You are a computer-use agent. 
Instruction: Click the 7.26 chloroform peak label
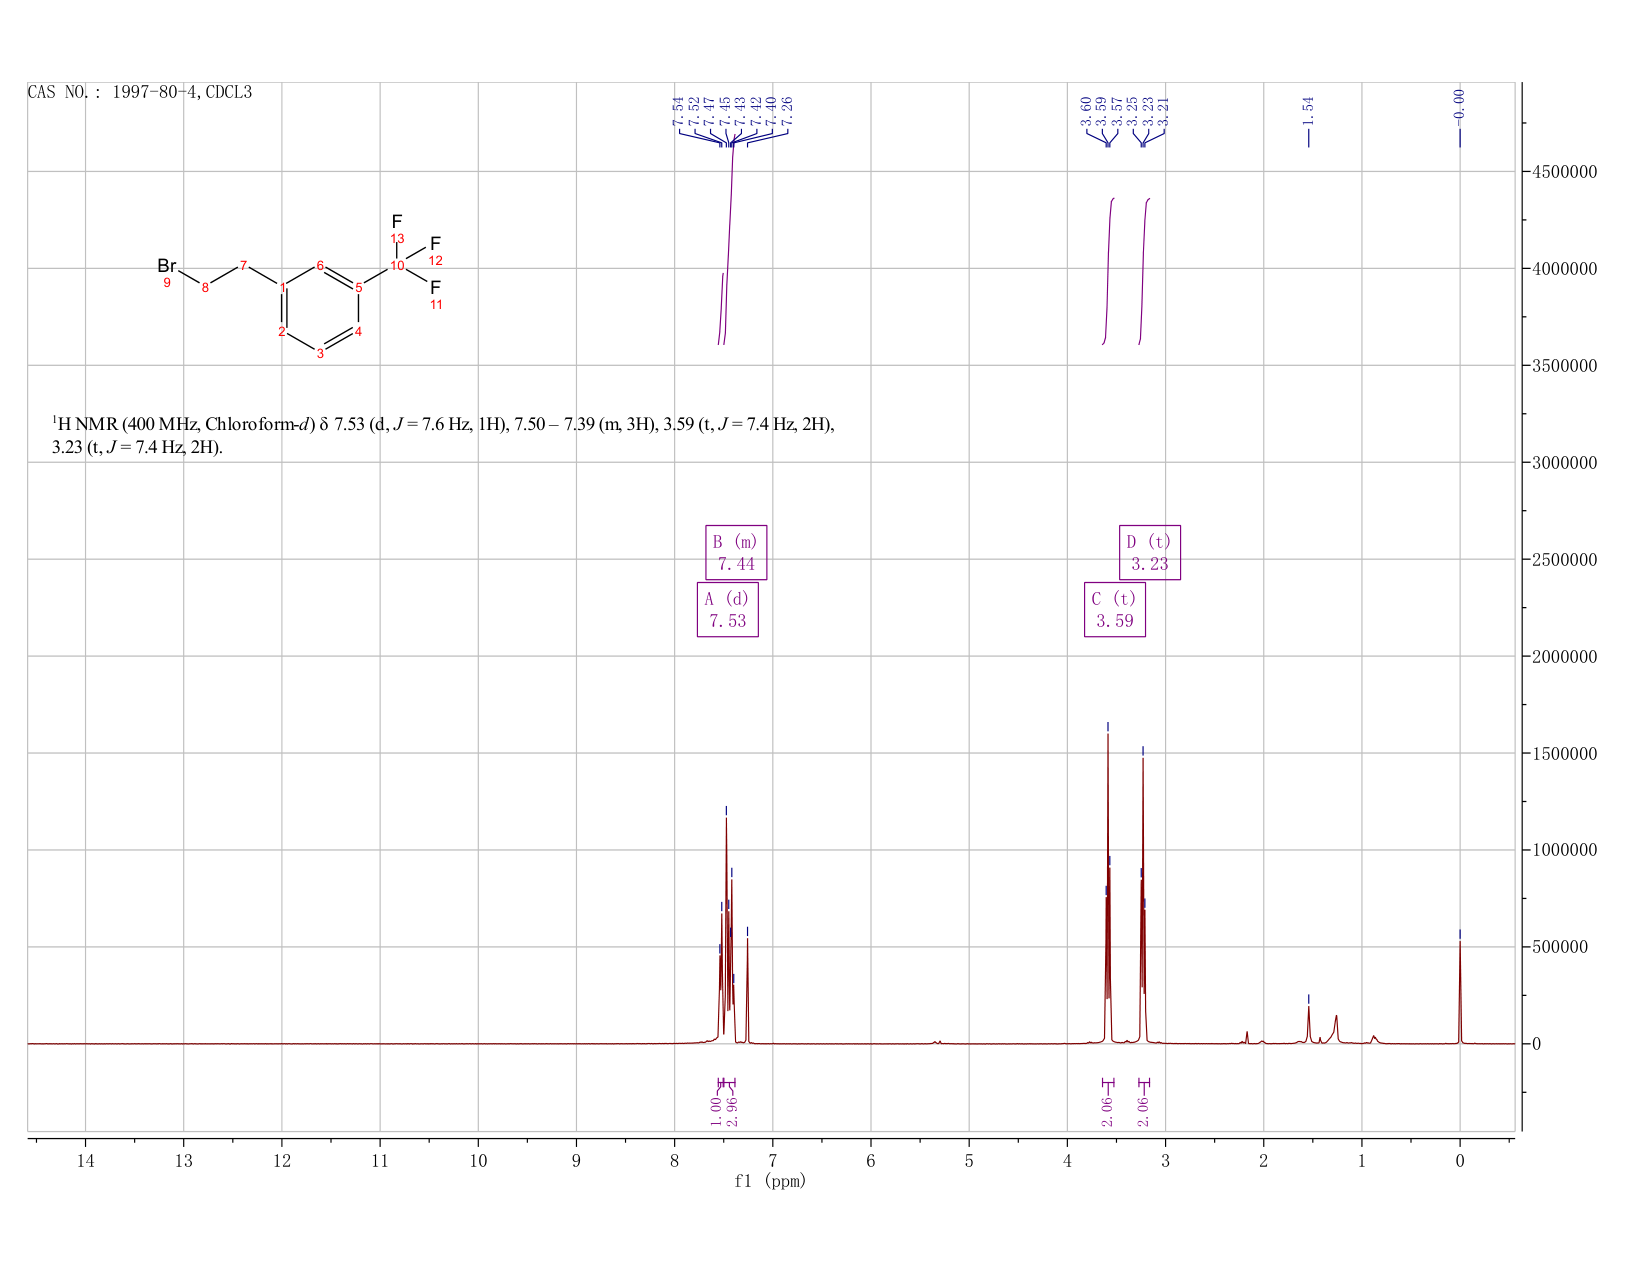click(x=787, y=111)
